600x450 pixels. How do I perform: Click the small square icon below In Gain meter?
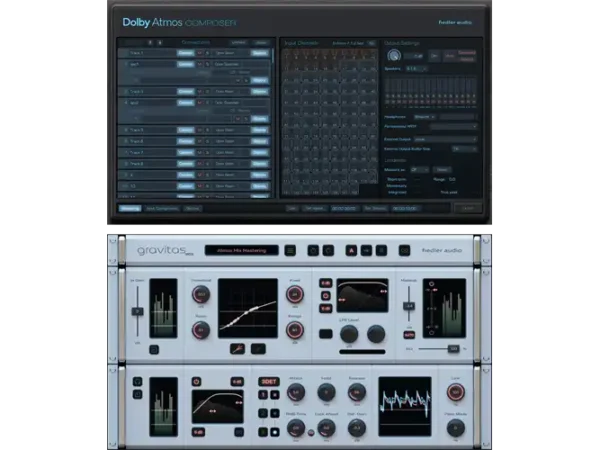pos(154,349)
